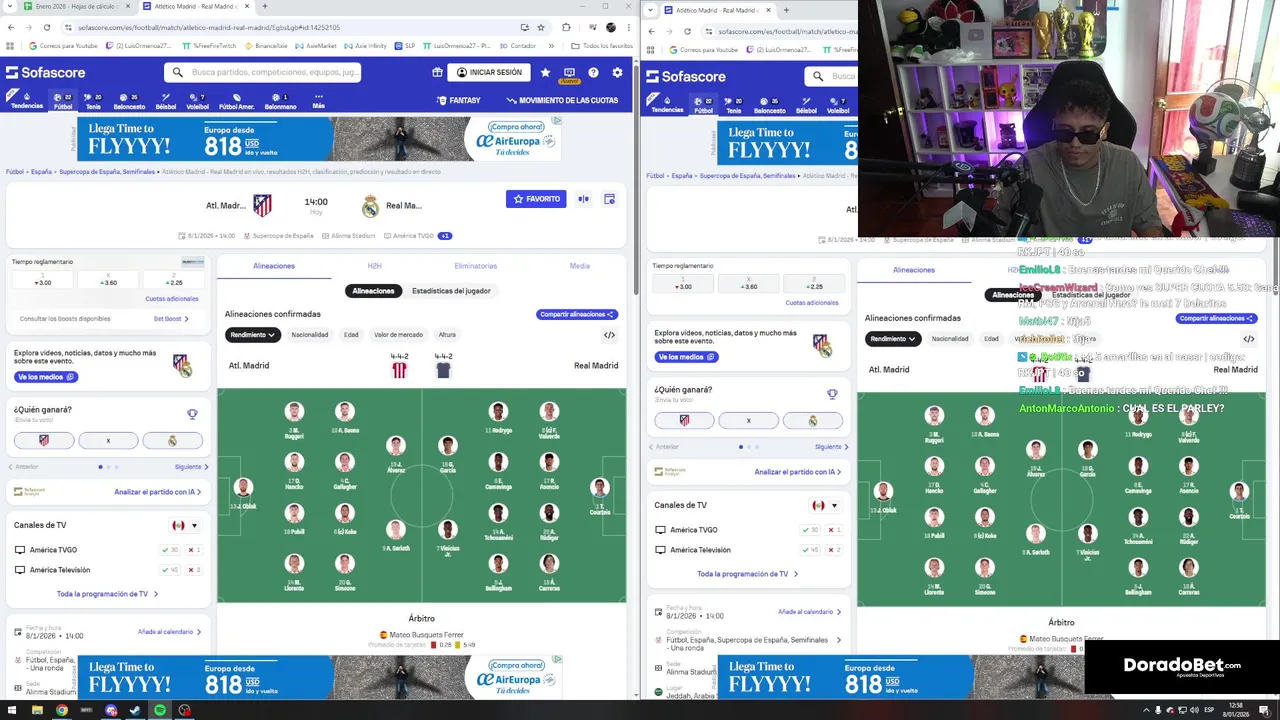Viewport: 1280px width, 720px height.
Task: Expand Rendimiento dropdown in right window
Action: click(x=892, y=339)
